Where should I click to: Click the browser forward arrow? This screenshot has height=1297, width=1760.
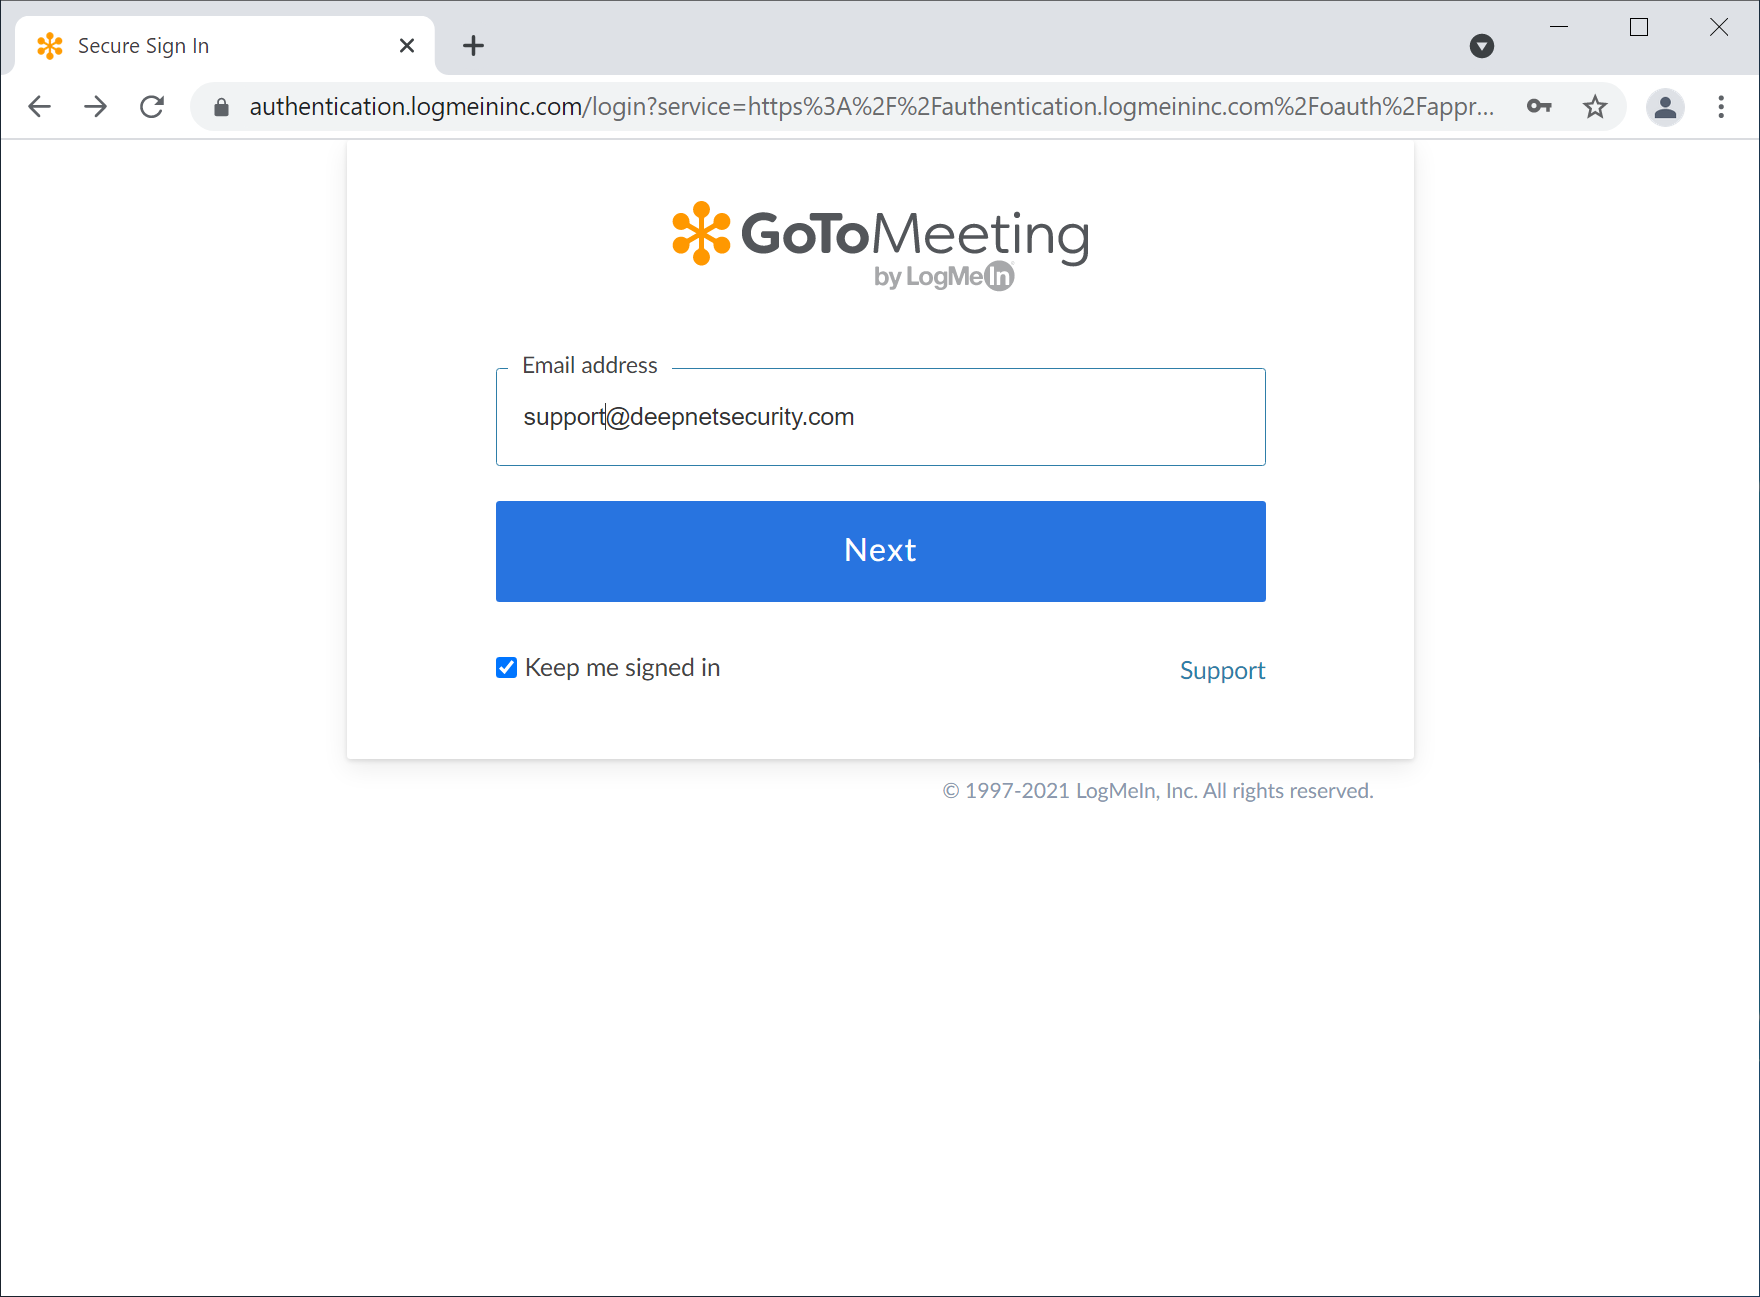click(96, 107)
